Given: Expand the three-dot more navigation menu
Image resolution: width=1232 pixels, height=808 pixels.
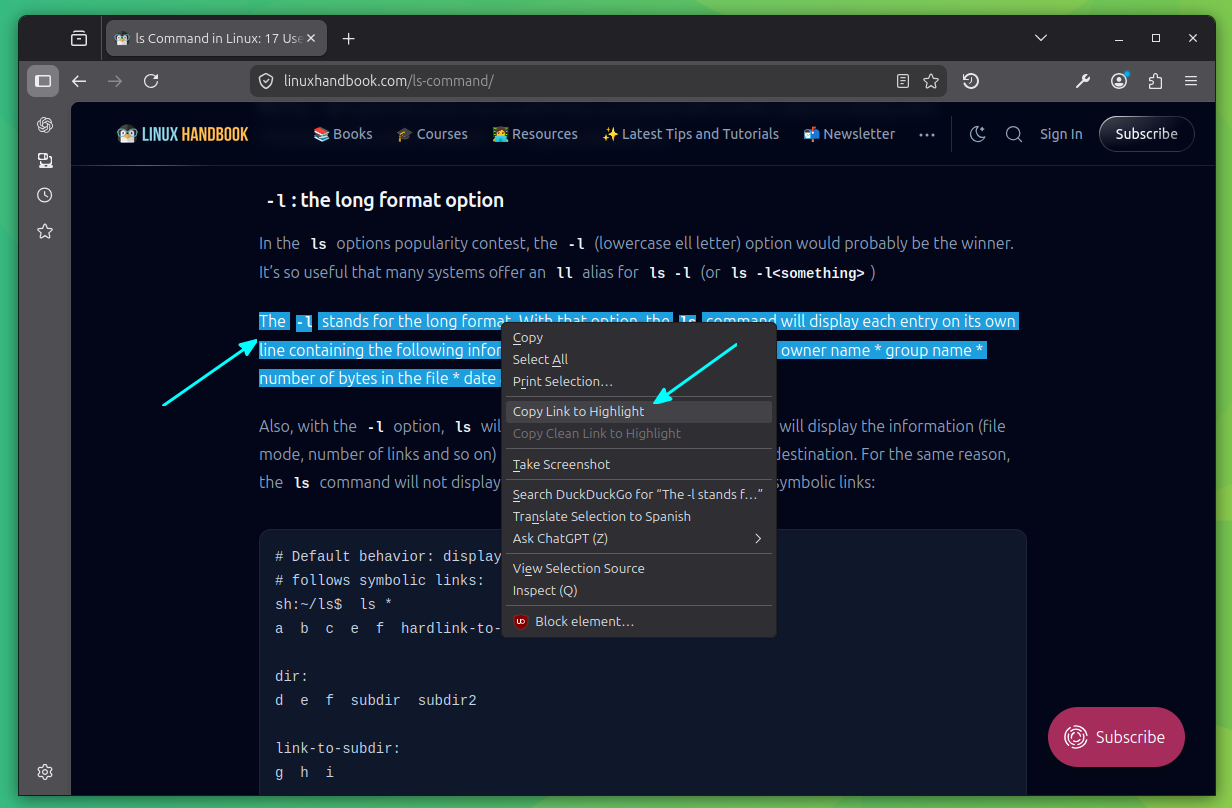Looking at the screenshot, I should tap(927, 134).
